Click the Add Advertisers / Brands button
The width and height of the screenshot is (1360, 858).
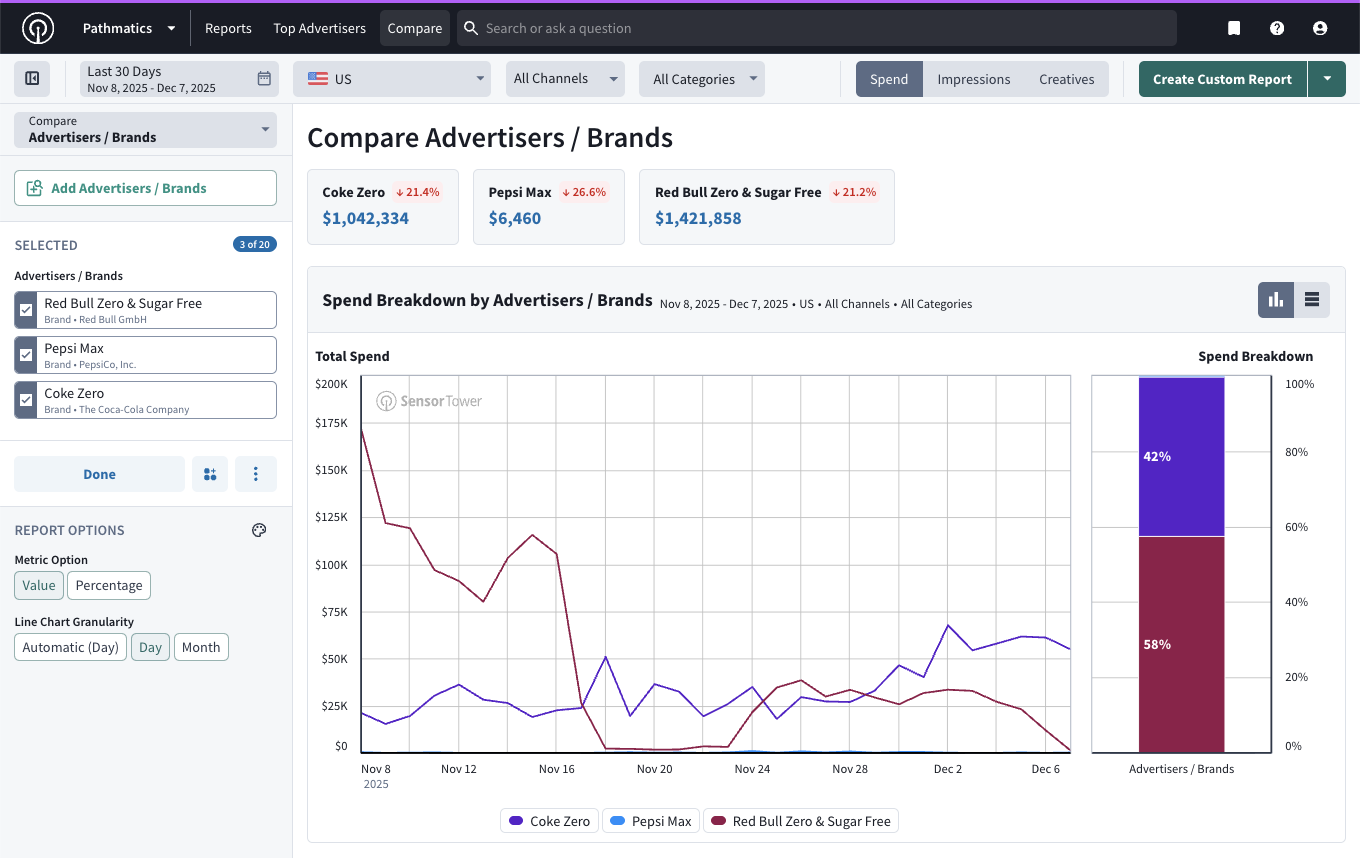[145, 188]
